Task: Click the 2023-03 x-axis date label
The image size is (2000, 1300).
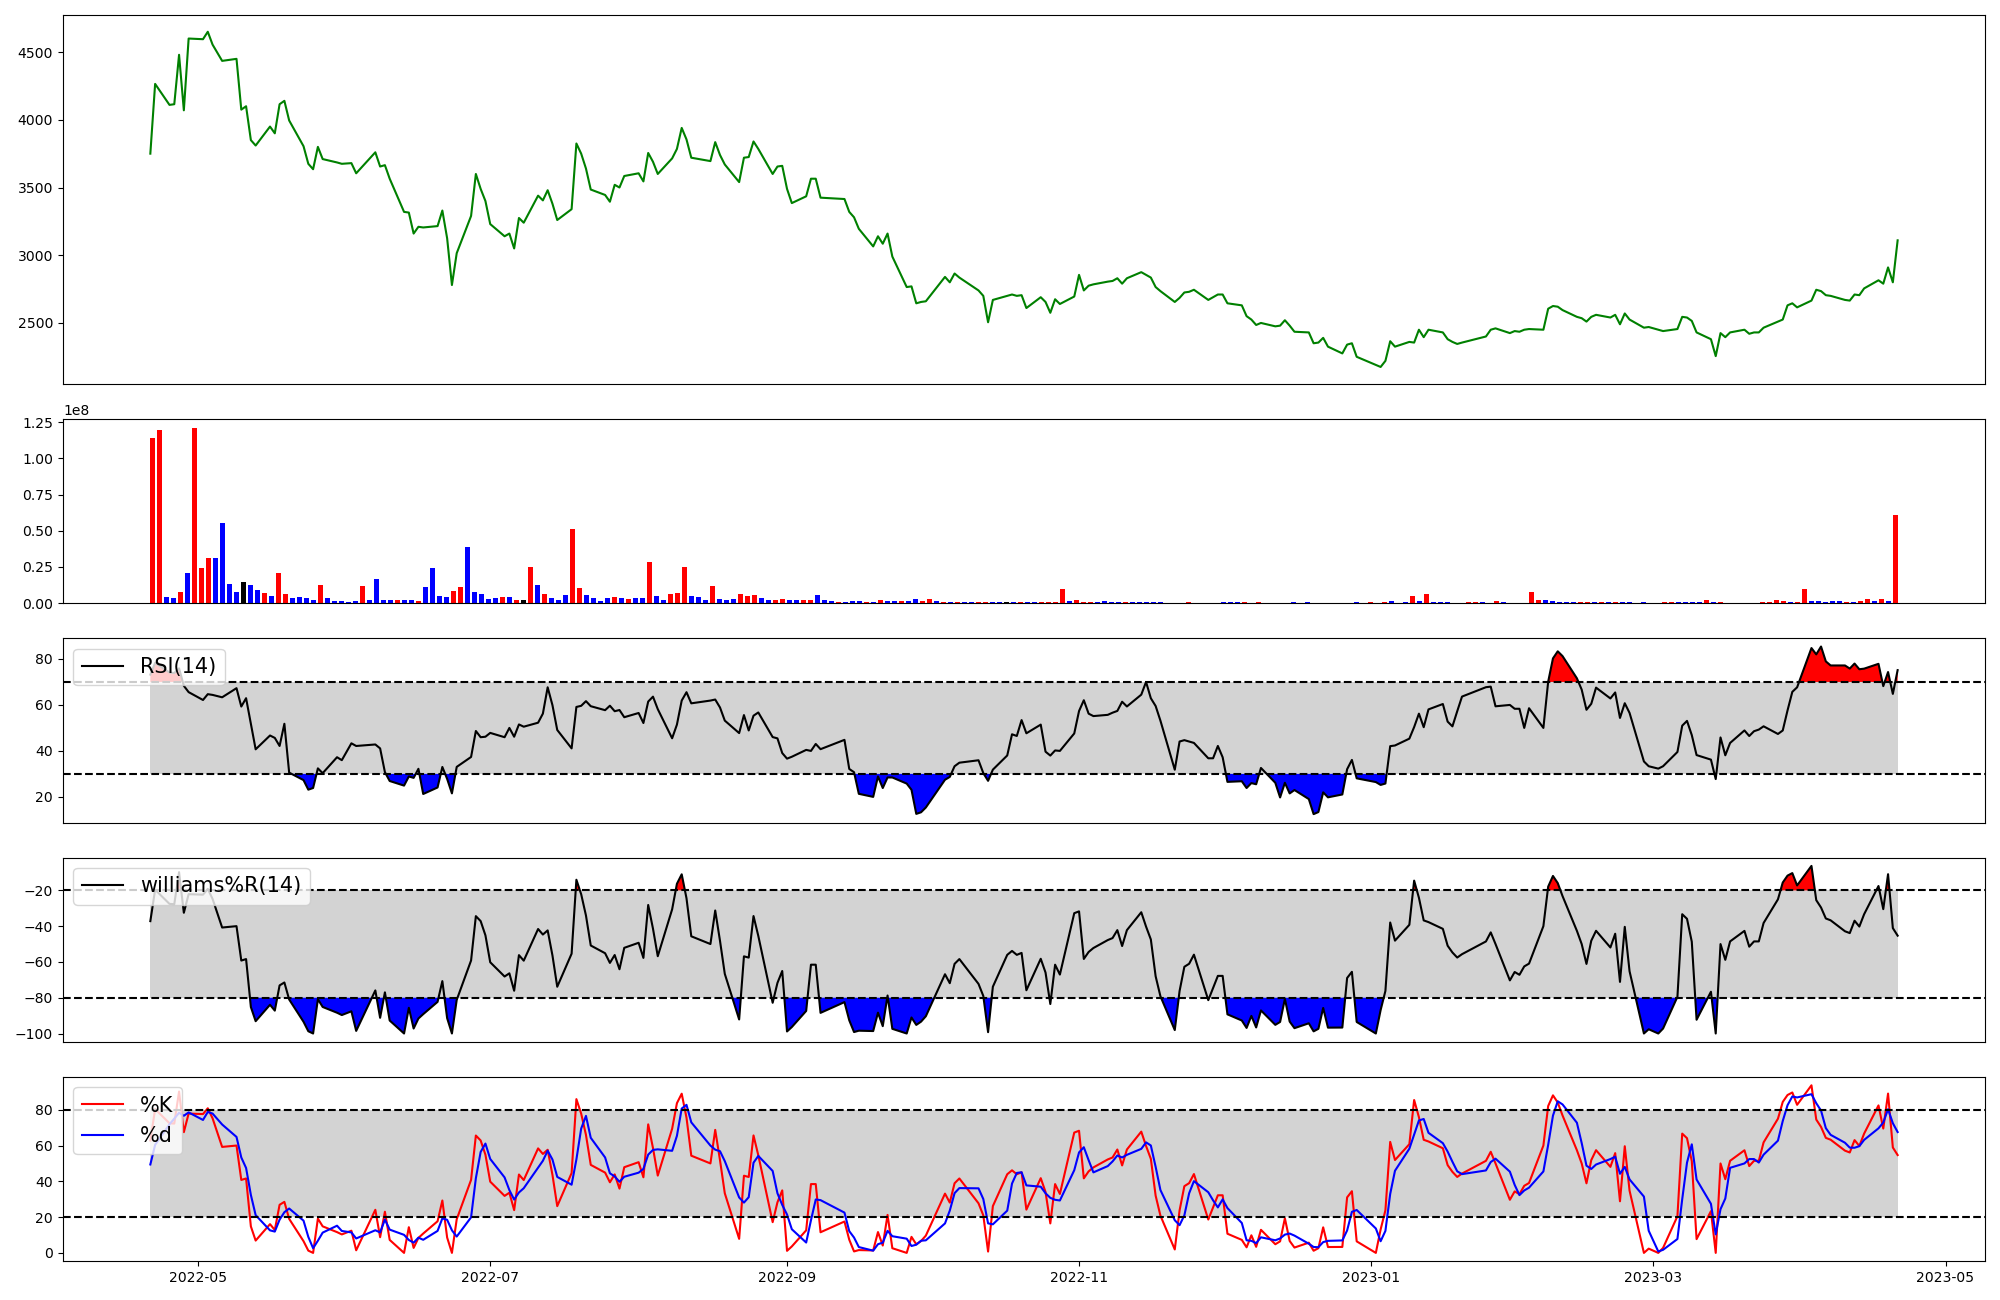Action: (x=1653, y=1277)
